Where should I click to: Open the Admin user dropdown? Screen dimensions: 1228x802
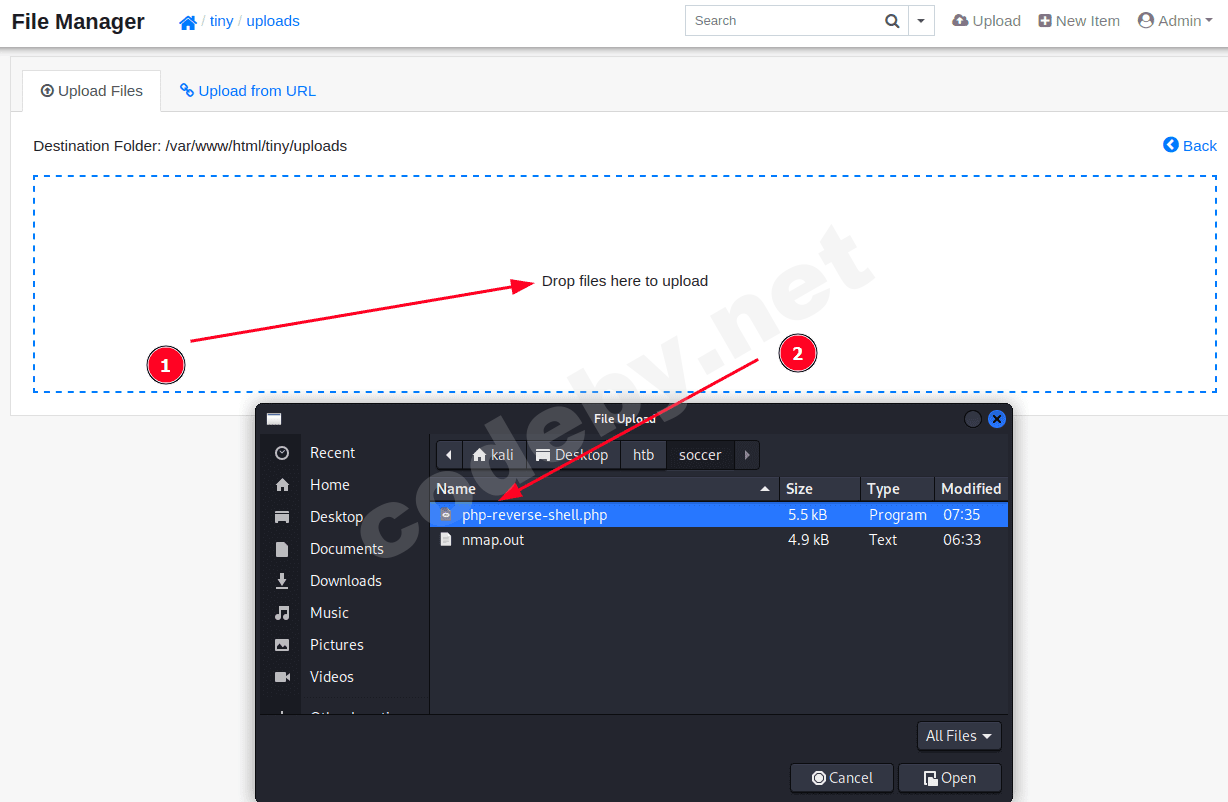pyautogui.click(x=1176, y=21)
